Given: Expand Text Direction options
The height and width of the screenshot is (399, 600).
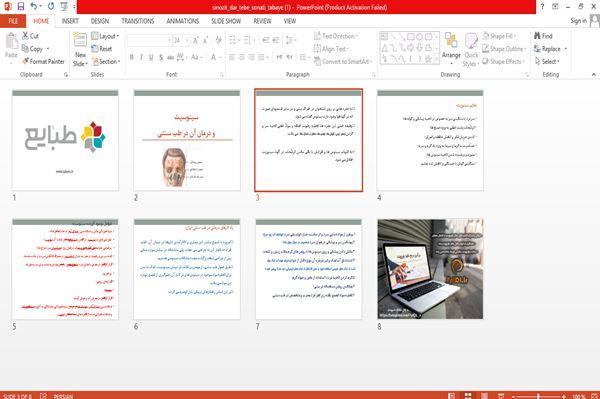Looking at the screenshot, I should [x=336, y=36].
